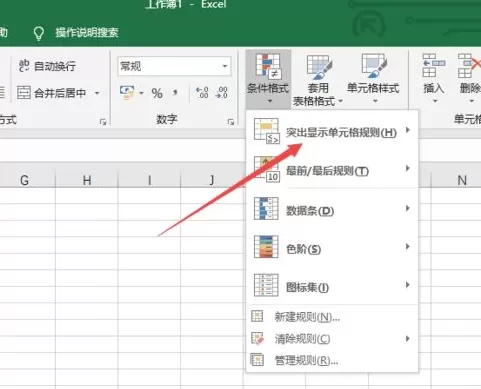Click the Top/Bottom Rules icon
The height and width of the screenshot is (389, 481).
tap(266, 169)
